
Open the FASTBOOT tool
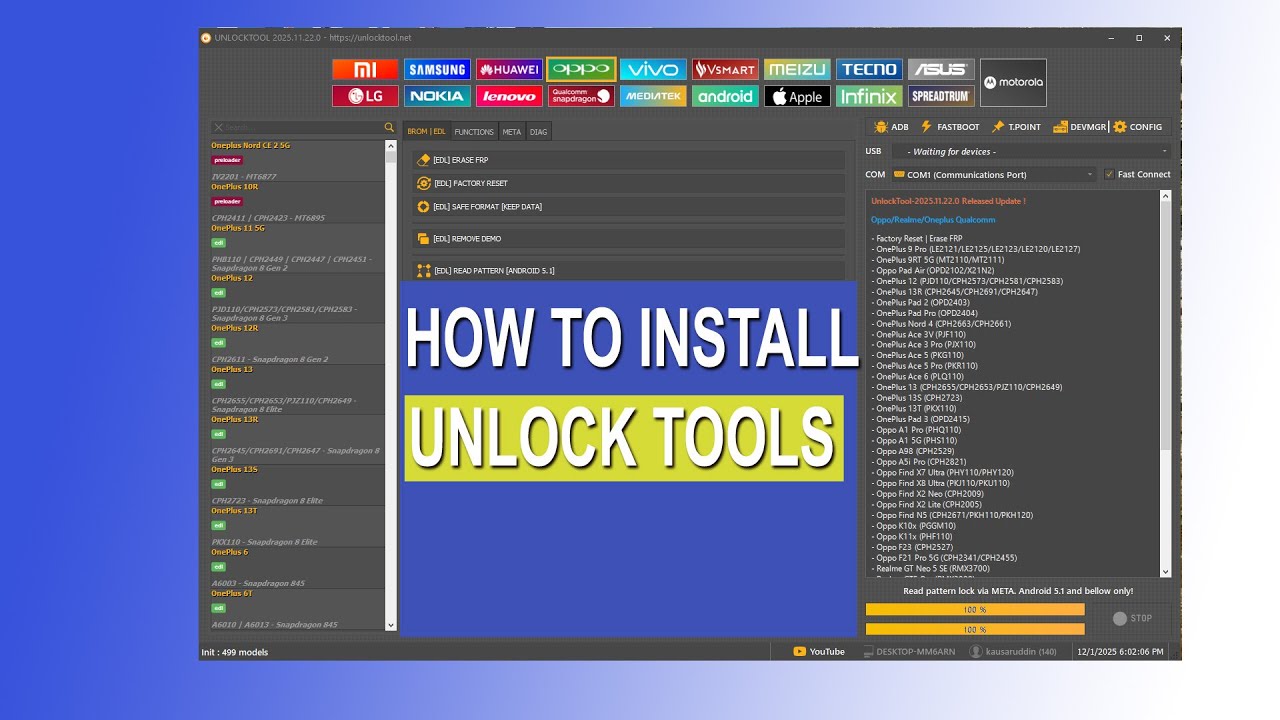(x=949, y=127)
